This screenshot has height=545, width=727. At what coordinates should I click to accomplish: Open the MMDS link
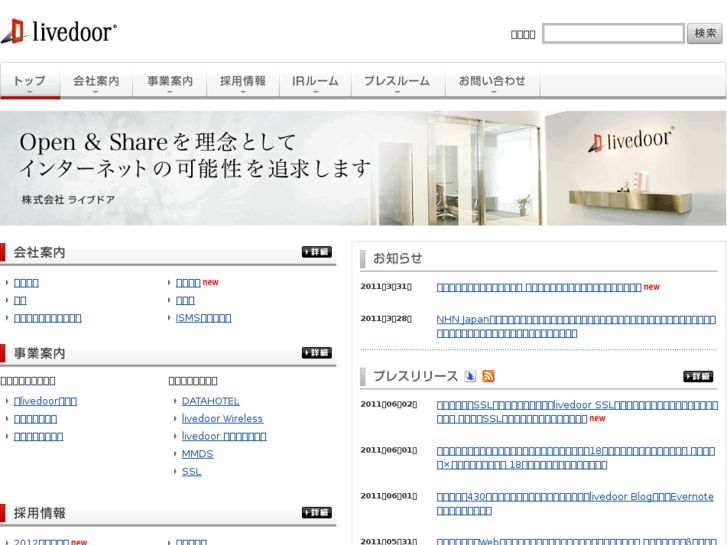coord(198,454)
